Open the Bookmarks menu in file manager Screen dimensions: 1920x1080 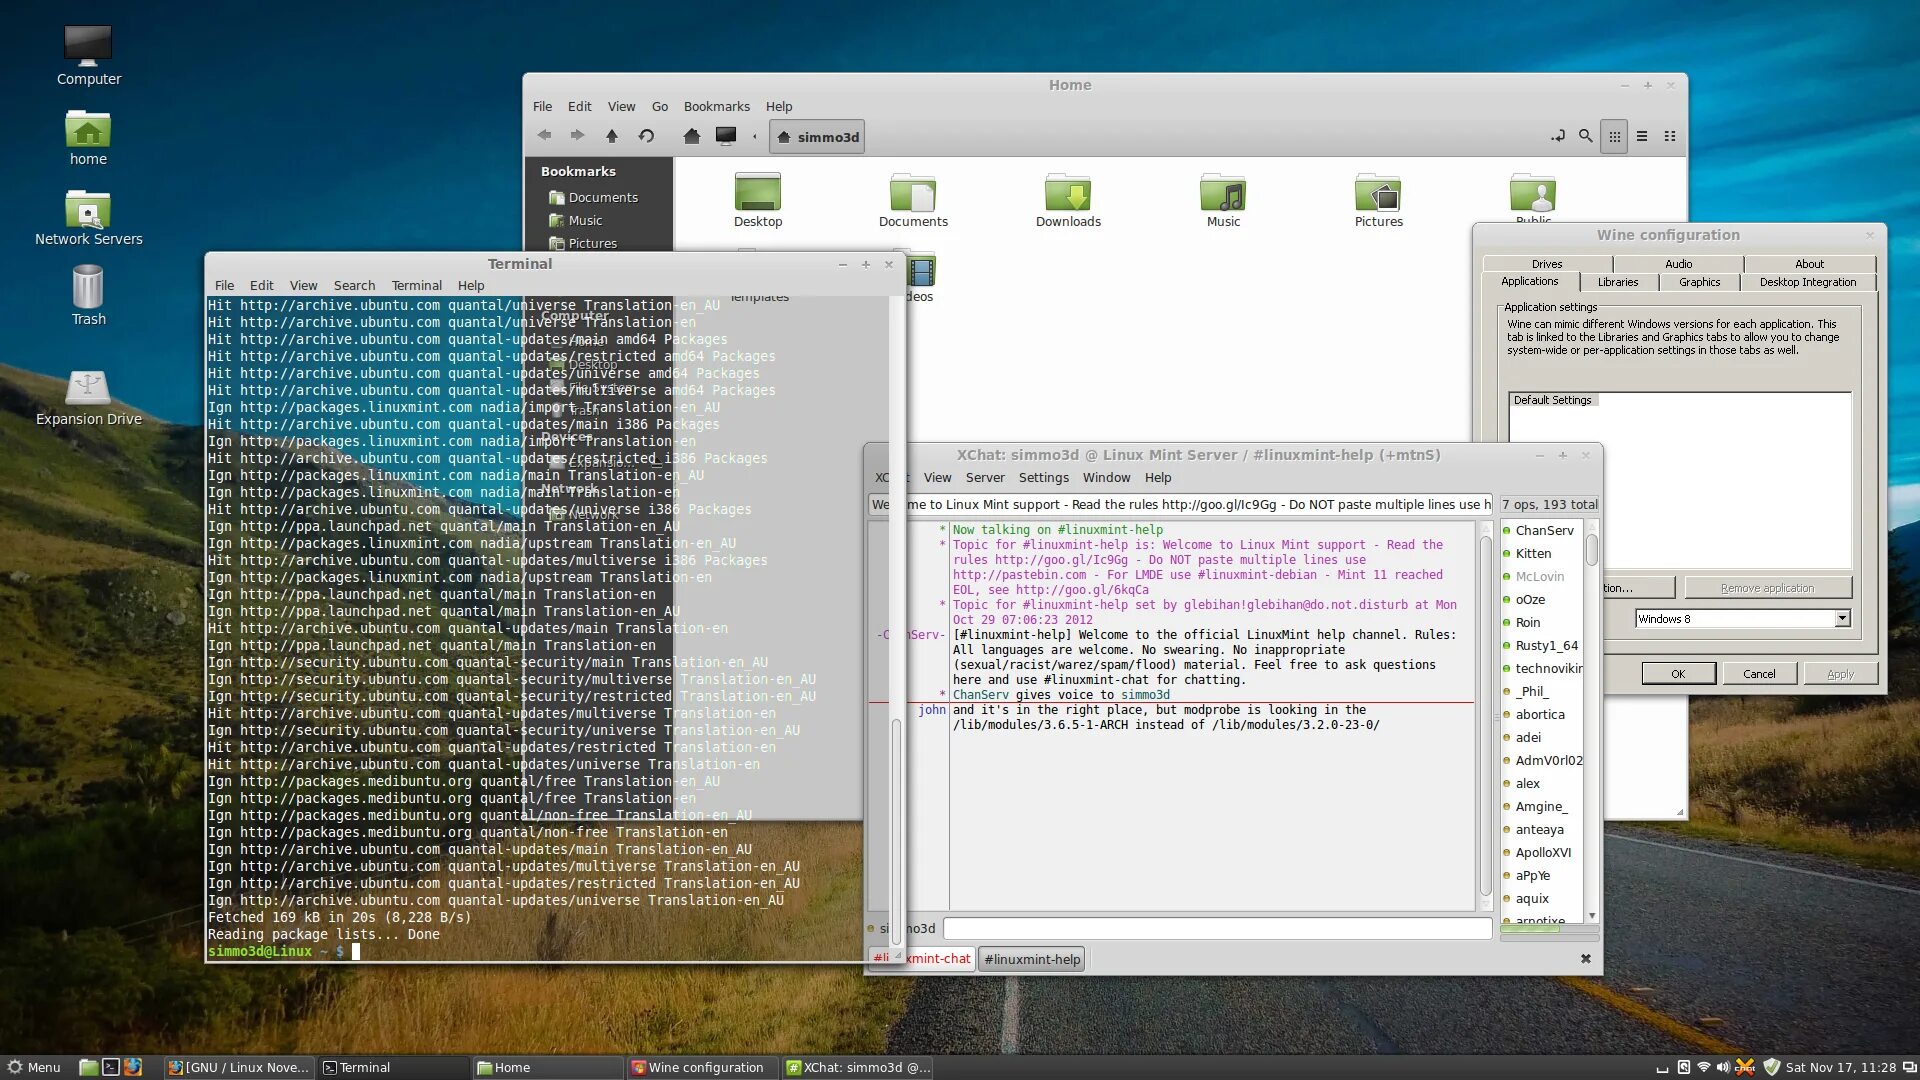point(716,107)
